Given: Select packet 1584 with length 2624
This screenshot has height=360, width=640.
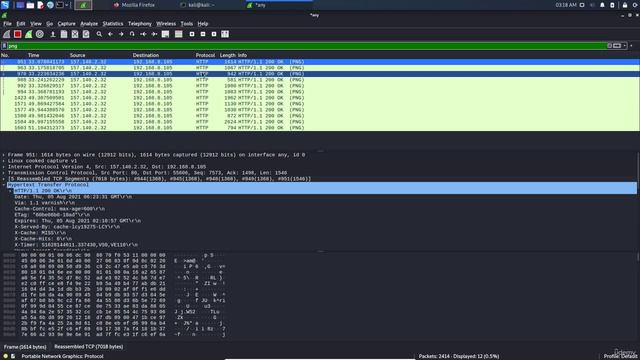Looking at the screenshot, I should coord(320,122).
